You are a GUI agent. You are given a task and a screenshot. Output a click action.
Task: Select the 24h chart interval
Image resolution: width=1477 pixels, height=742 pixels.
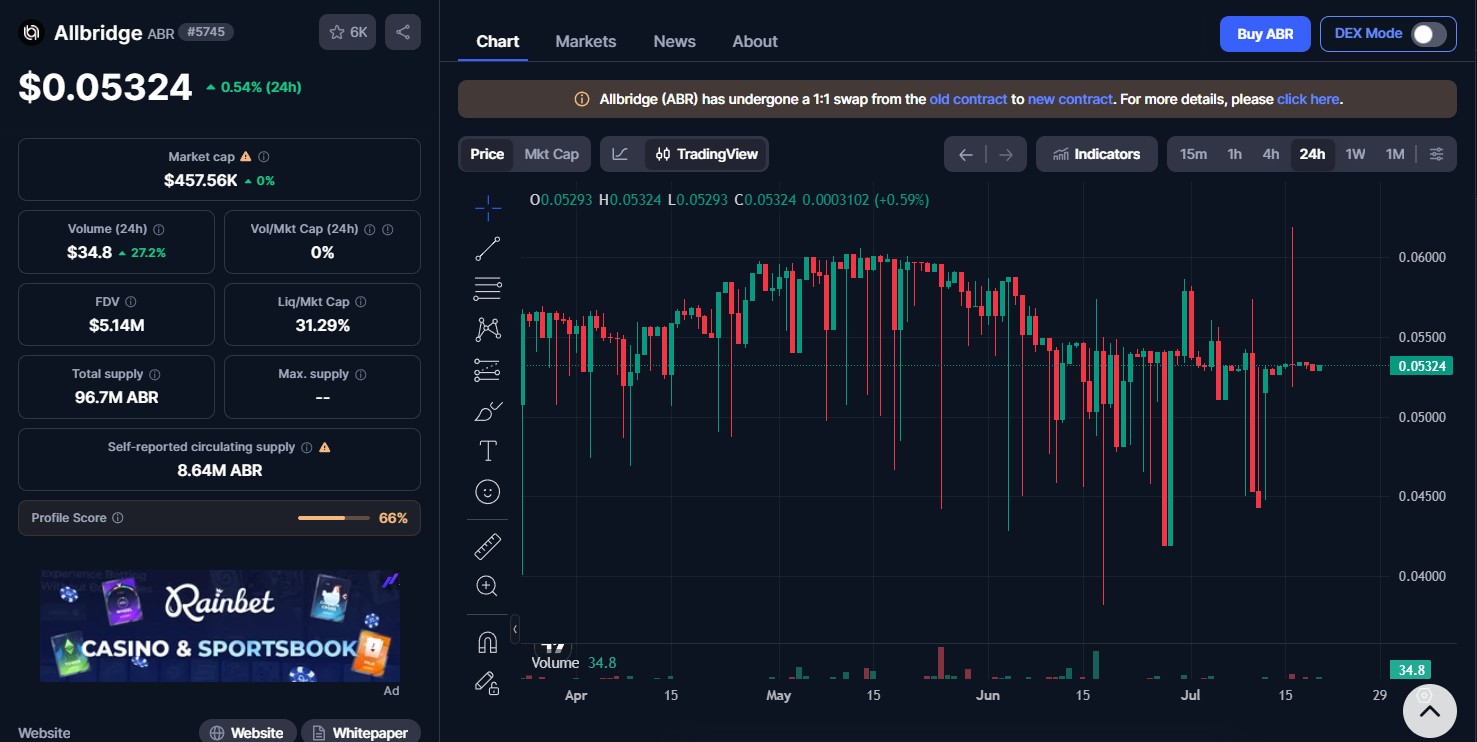[1312, 154]
